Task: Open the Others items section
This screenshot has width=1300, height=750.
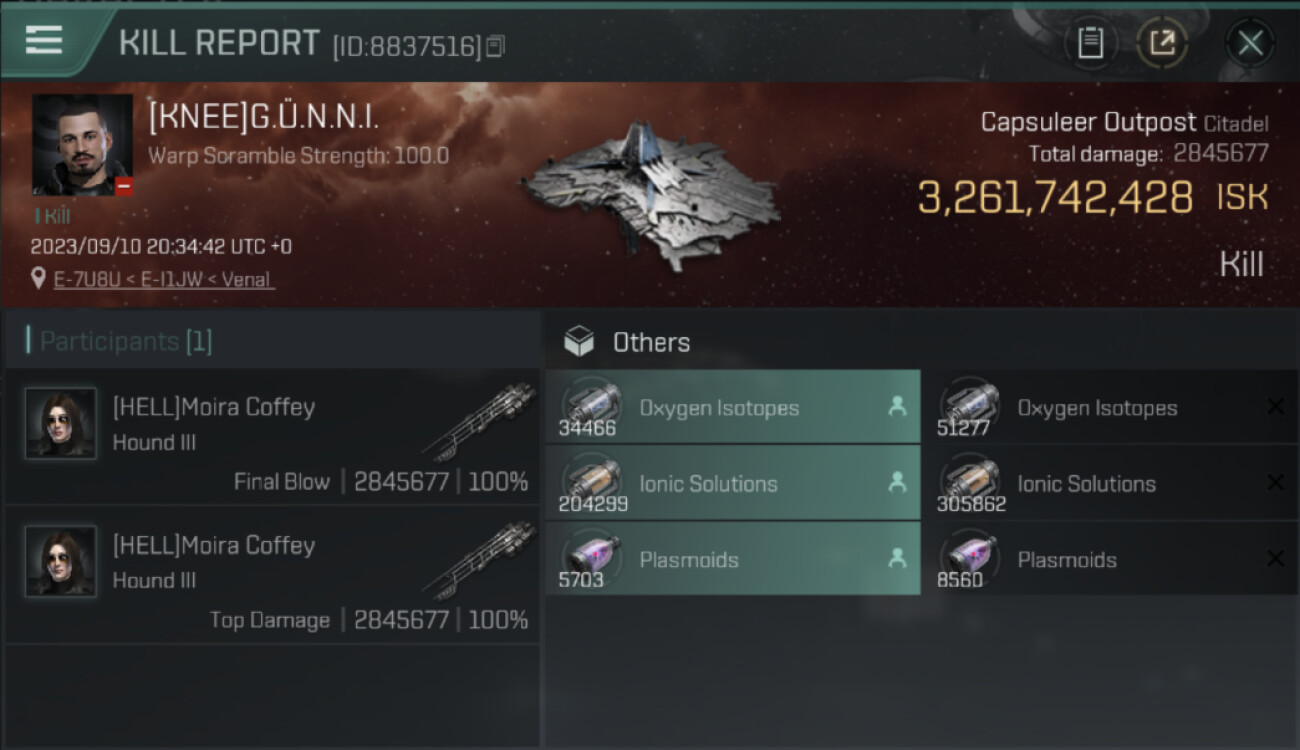Action: point(650,342)
